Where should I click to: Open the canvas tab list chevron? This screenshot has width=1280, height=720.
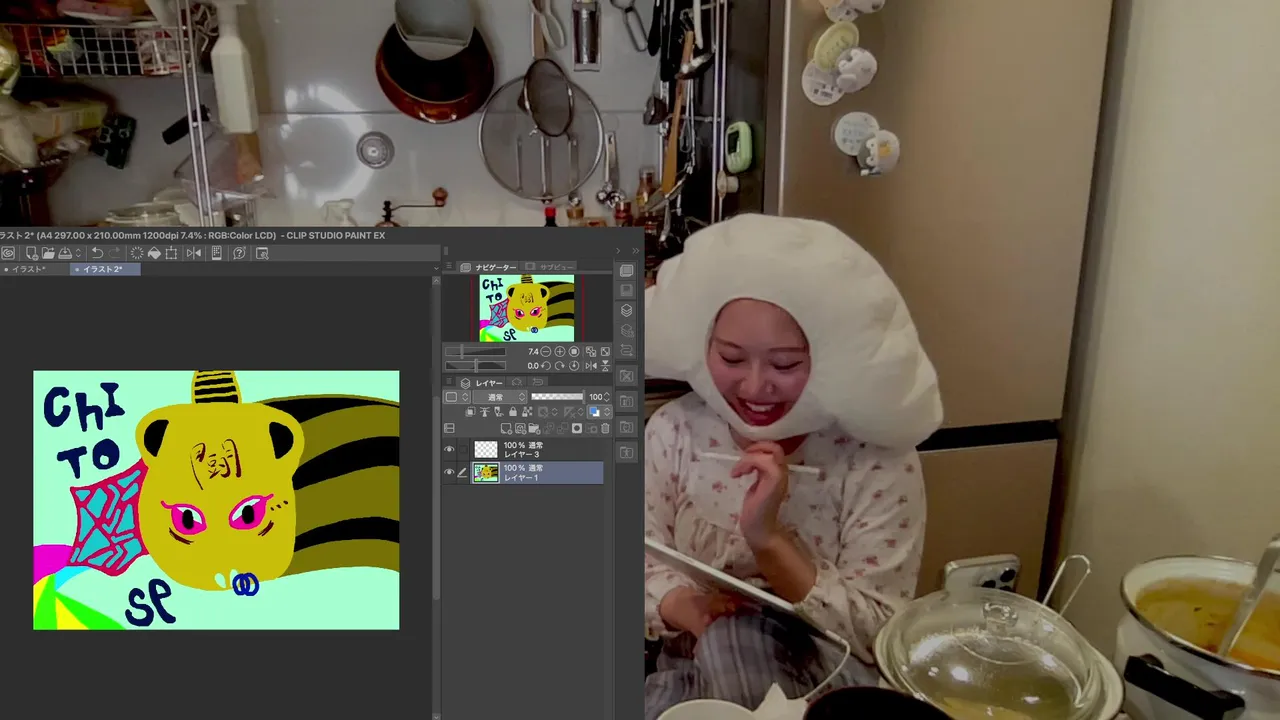click(x=436, y=269)
